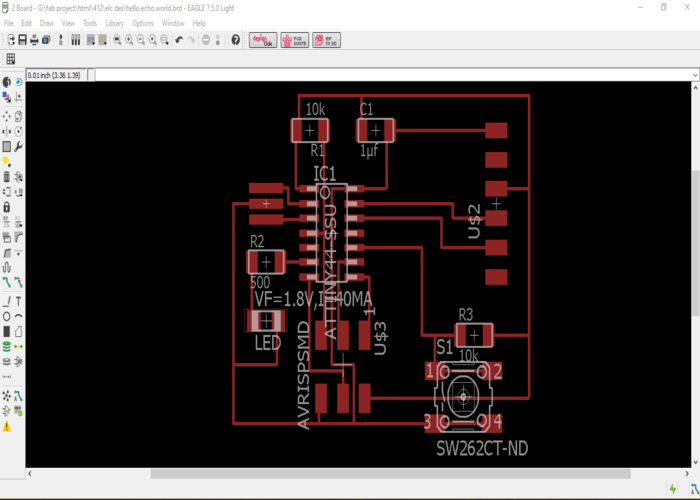The image size is (700, 500).
Task: Select the Info tool
Action: click(x=7, y=82)
